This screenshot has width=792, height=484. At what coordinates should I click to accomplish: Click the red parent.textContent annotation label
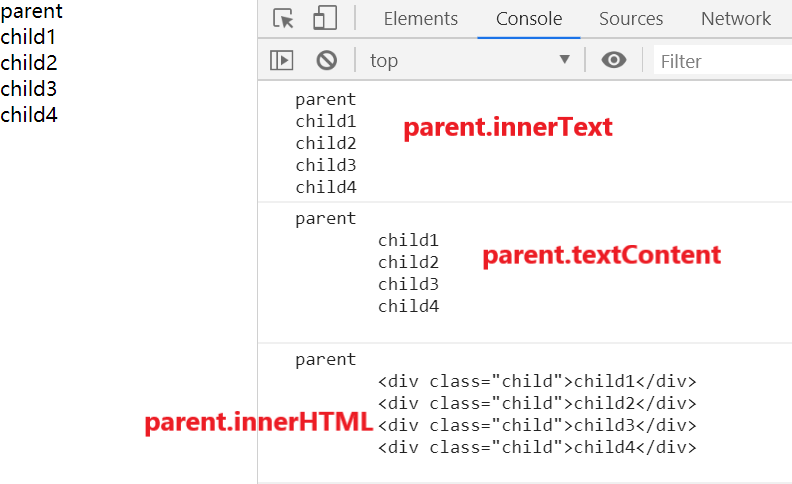click(601, 255)
